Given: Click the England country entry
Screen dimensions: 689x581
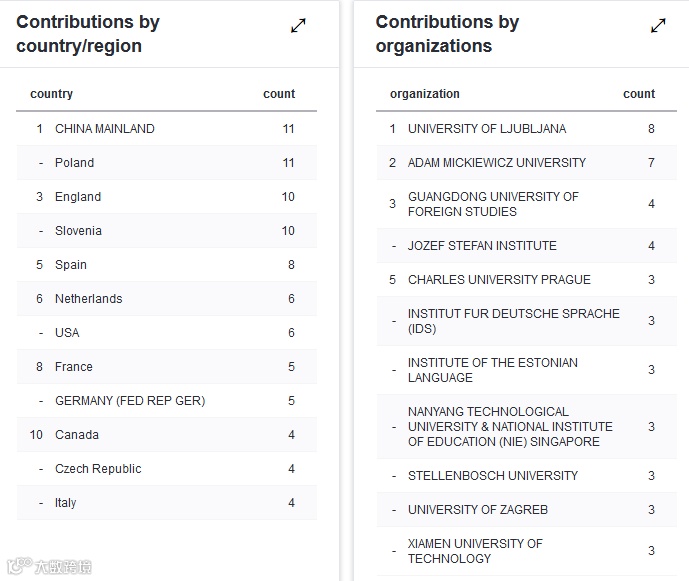Looking at the screenshot, I should coord(78,197).
